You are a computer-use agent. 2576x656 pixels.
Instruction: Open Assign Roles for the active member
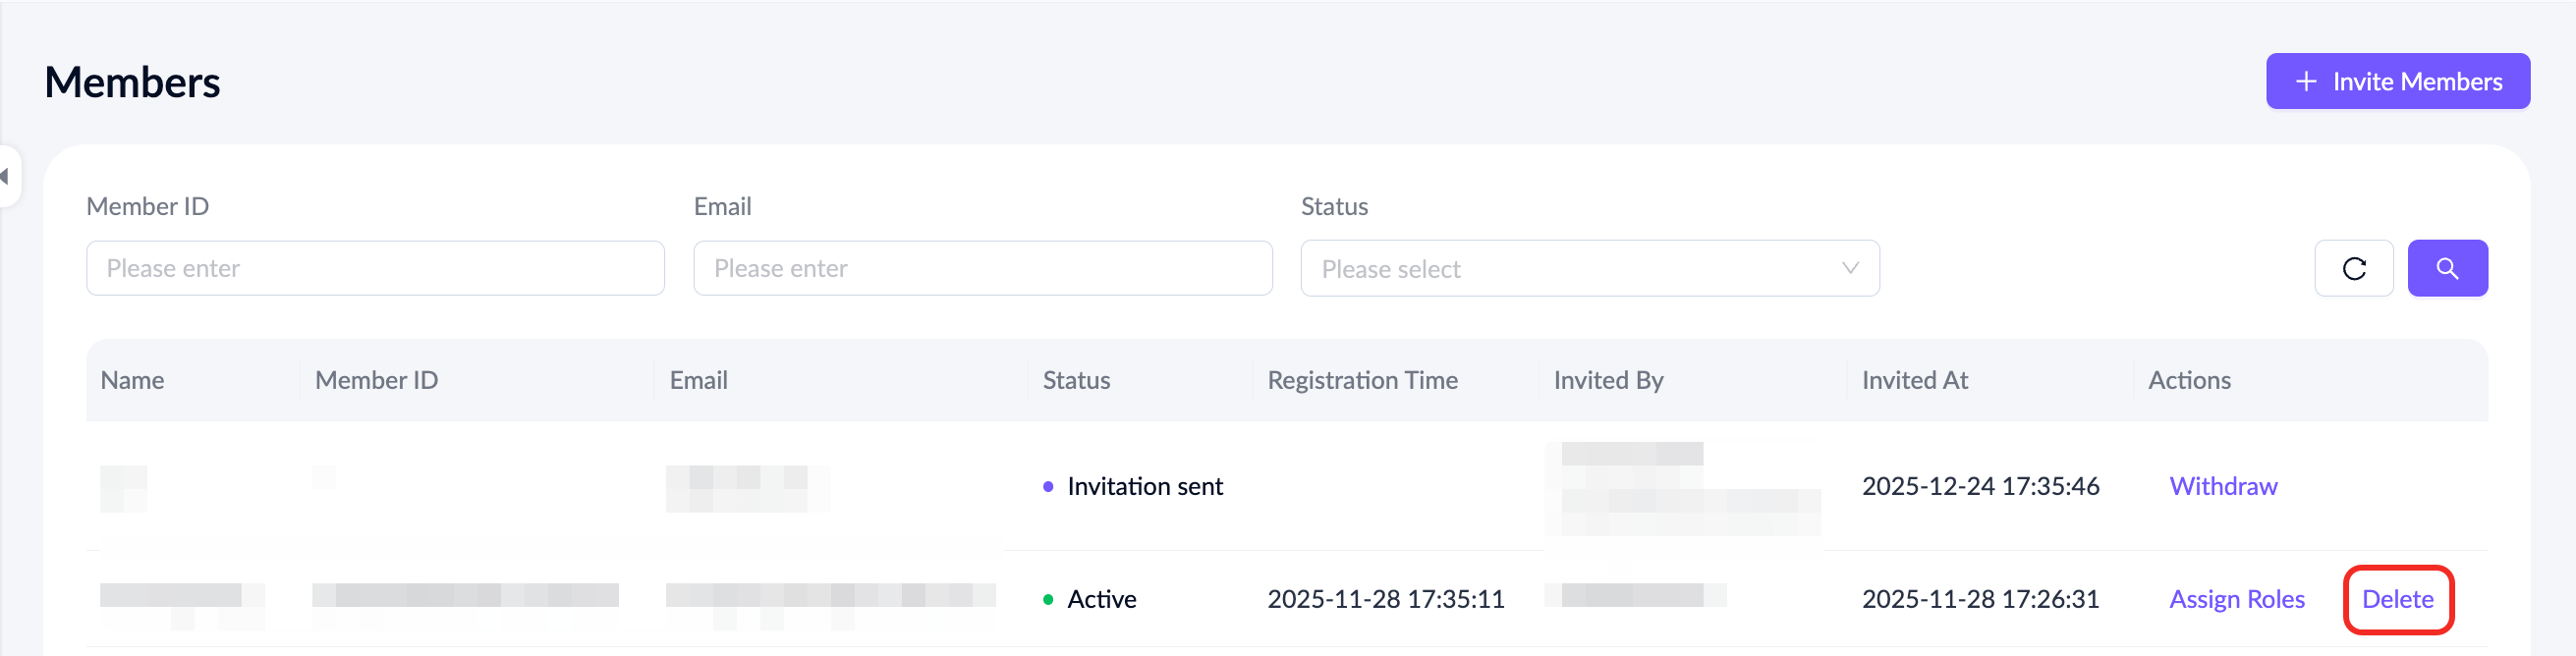click(2236, 599)
